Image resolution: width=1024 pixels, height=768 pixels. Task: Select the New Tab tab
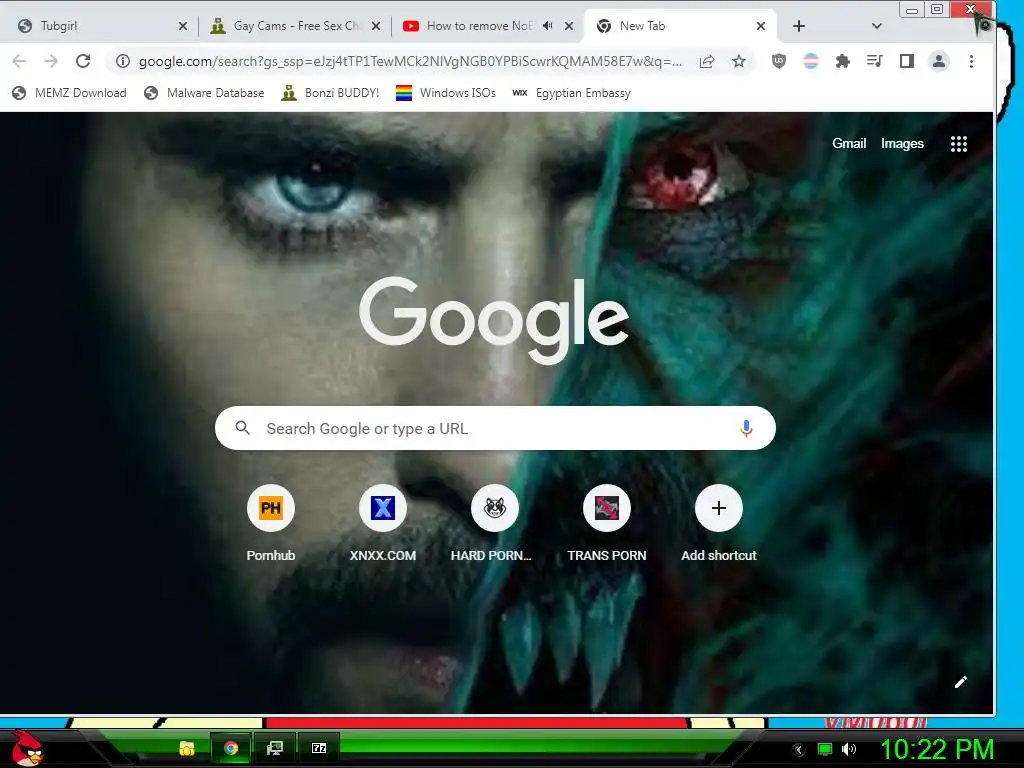679,26
